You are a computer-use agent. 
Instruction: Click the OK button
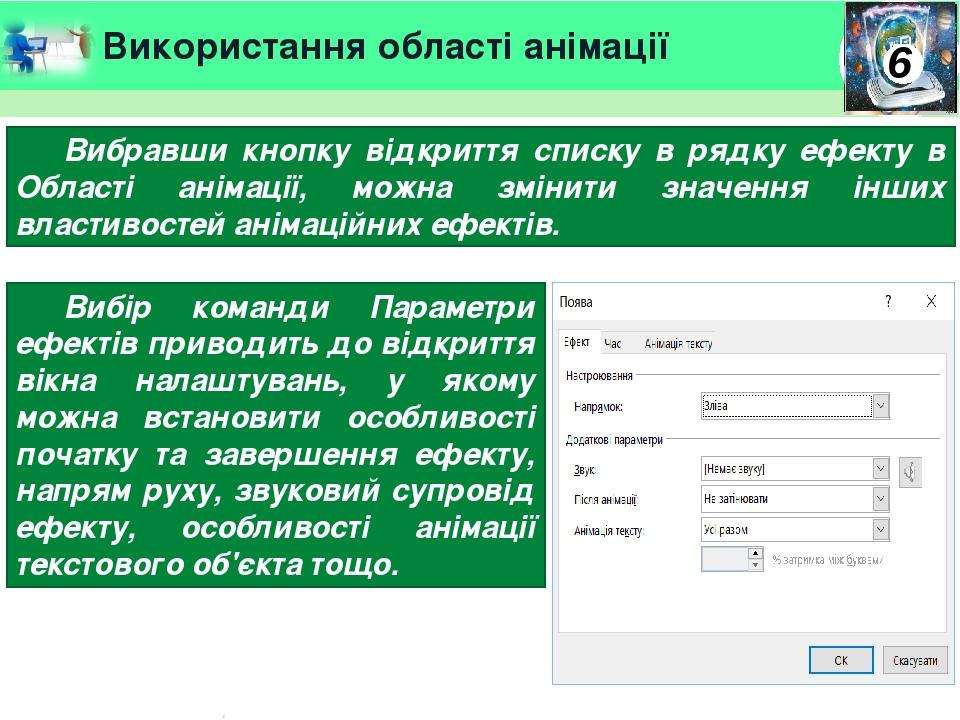841,661
